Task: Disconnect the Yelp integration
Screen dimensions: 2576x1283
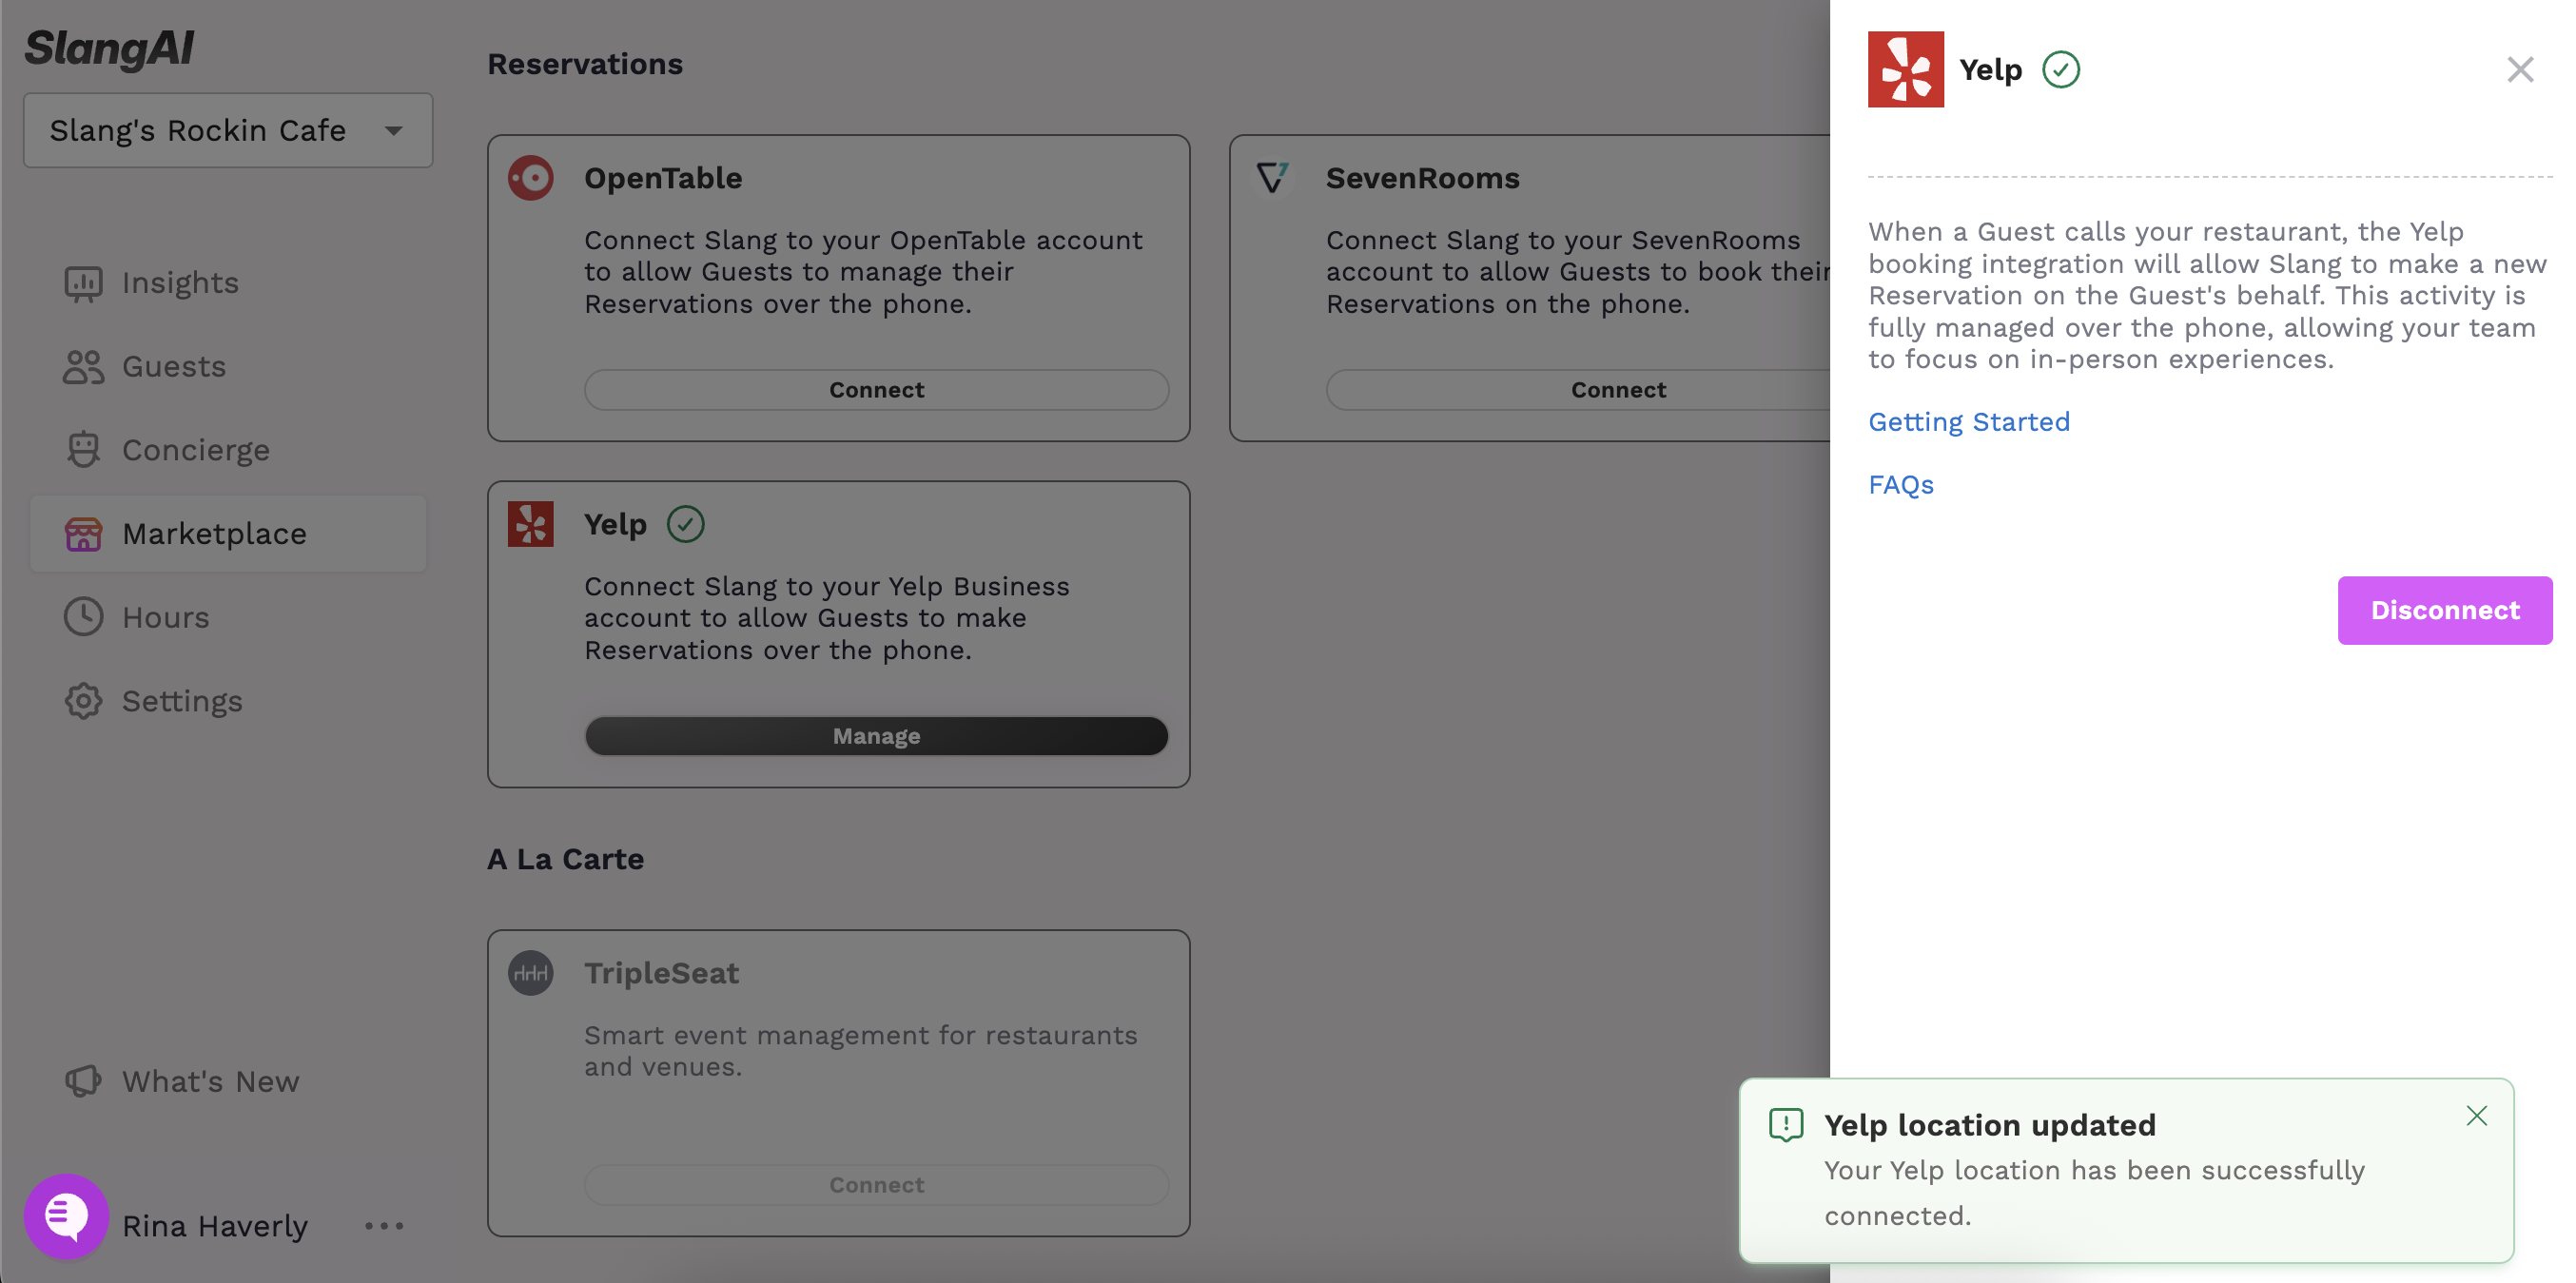Action: pyautogui.click(x=2445, y=610)
